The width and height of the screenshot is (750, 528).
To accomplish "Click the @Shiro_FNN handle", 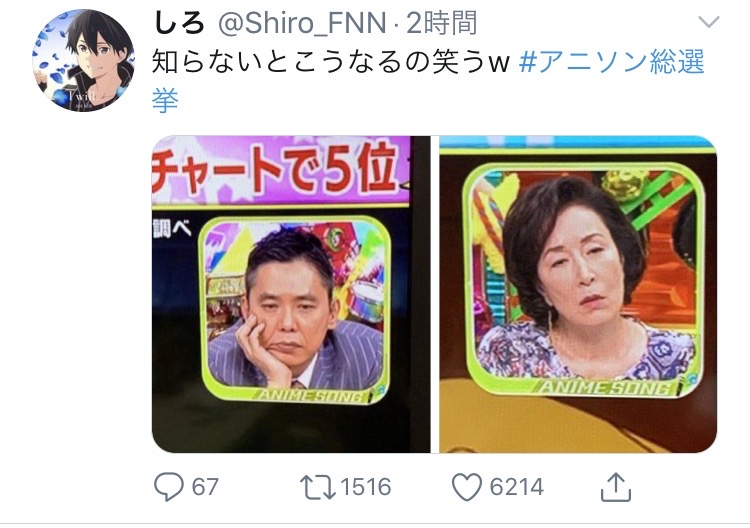I will (x=302, y=23).
